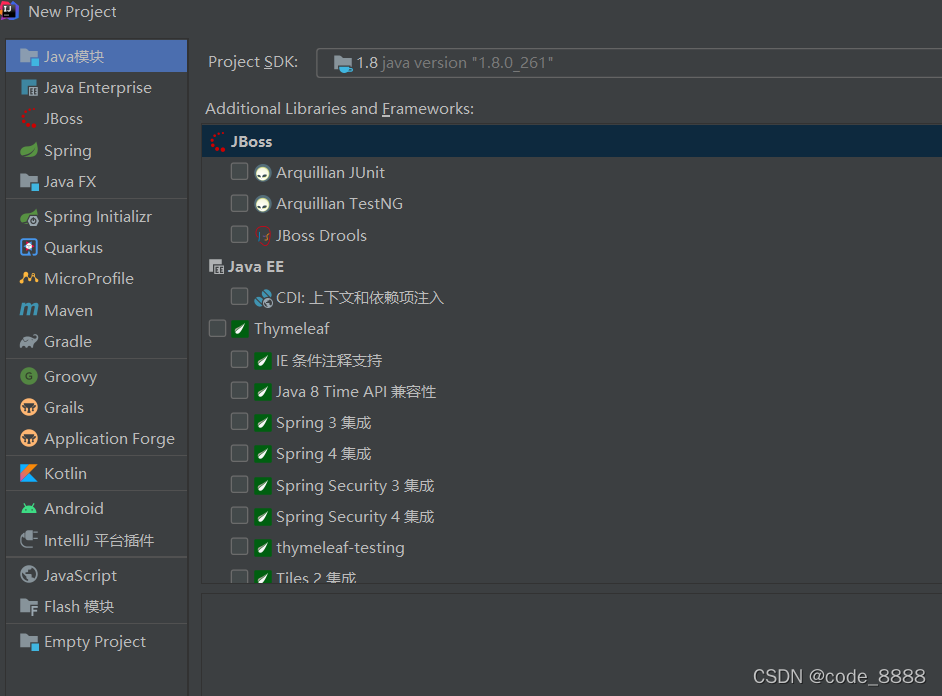Click the Java EE group icon
Viewport: 942px width, 696px height.
[216, 267]
